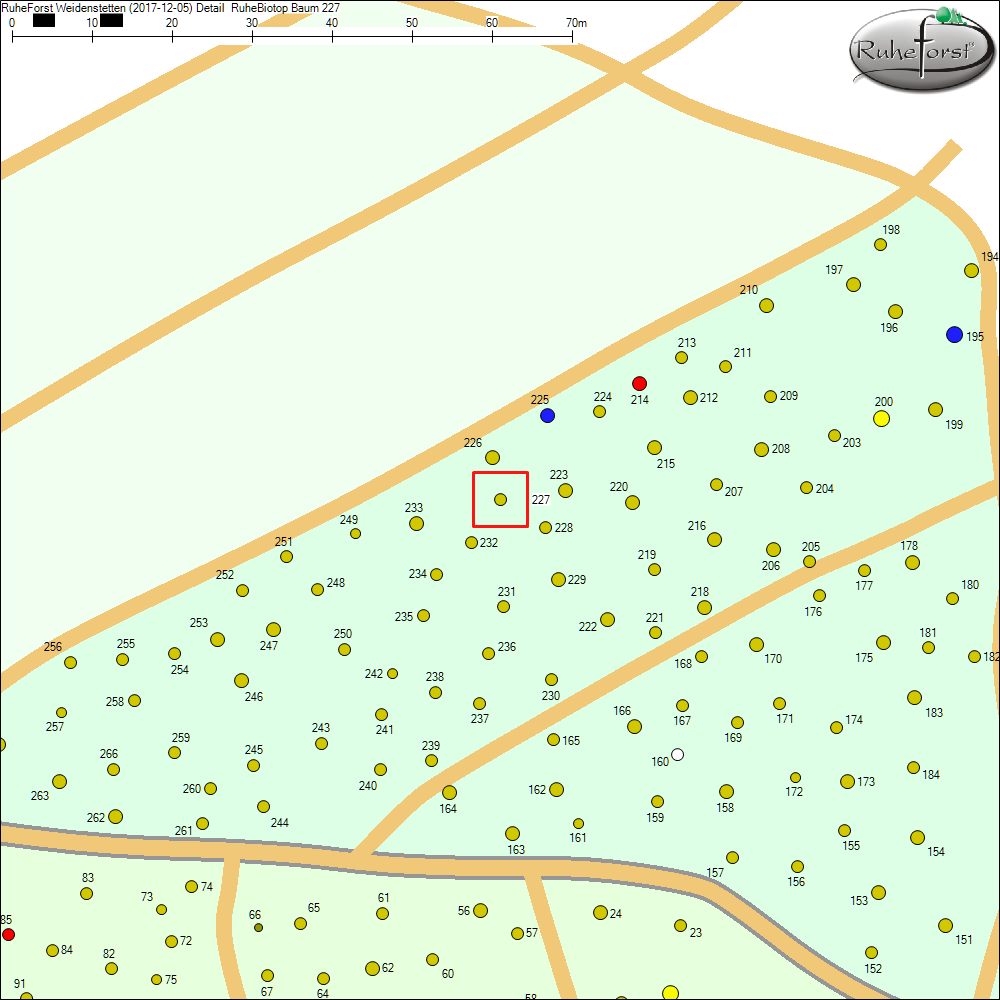Viewport: 1000px width, 1000px height.
Task: Click the blue tree marker 195
Action: 954,334
